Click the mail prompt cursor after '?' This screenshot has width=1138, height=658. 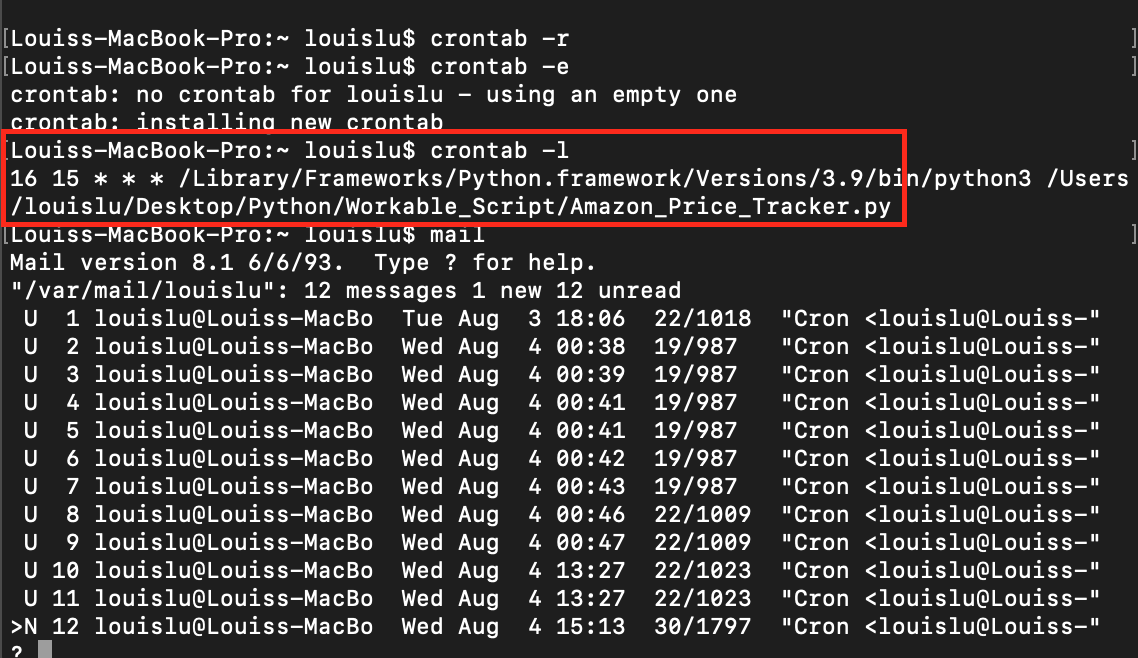tap(45, 650)
